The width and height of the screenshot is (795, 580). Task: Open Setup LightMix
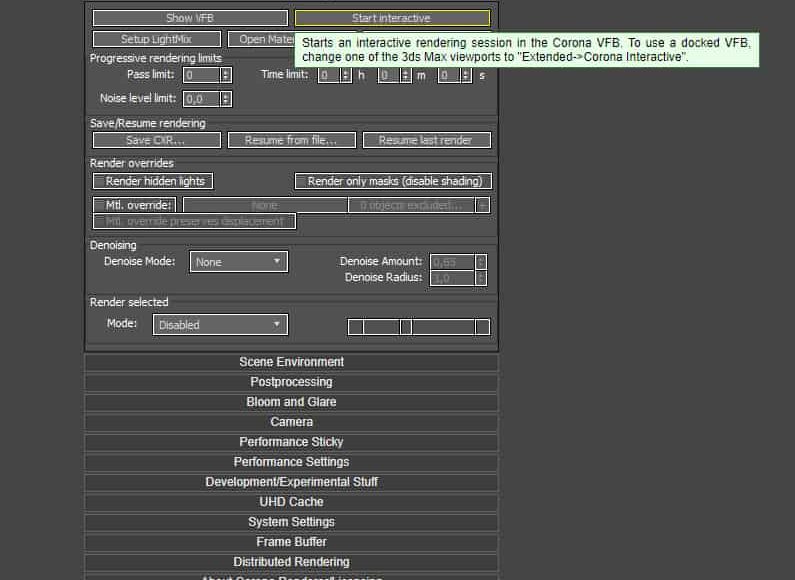pos(156,40)
